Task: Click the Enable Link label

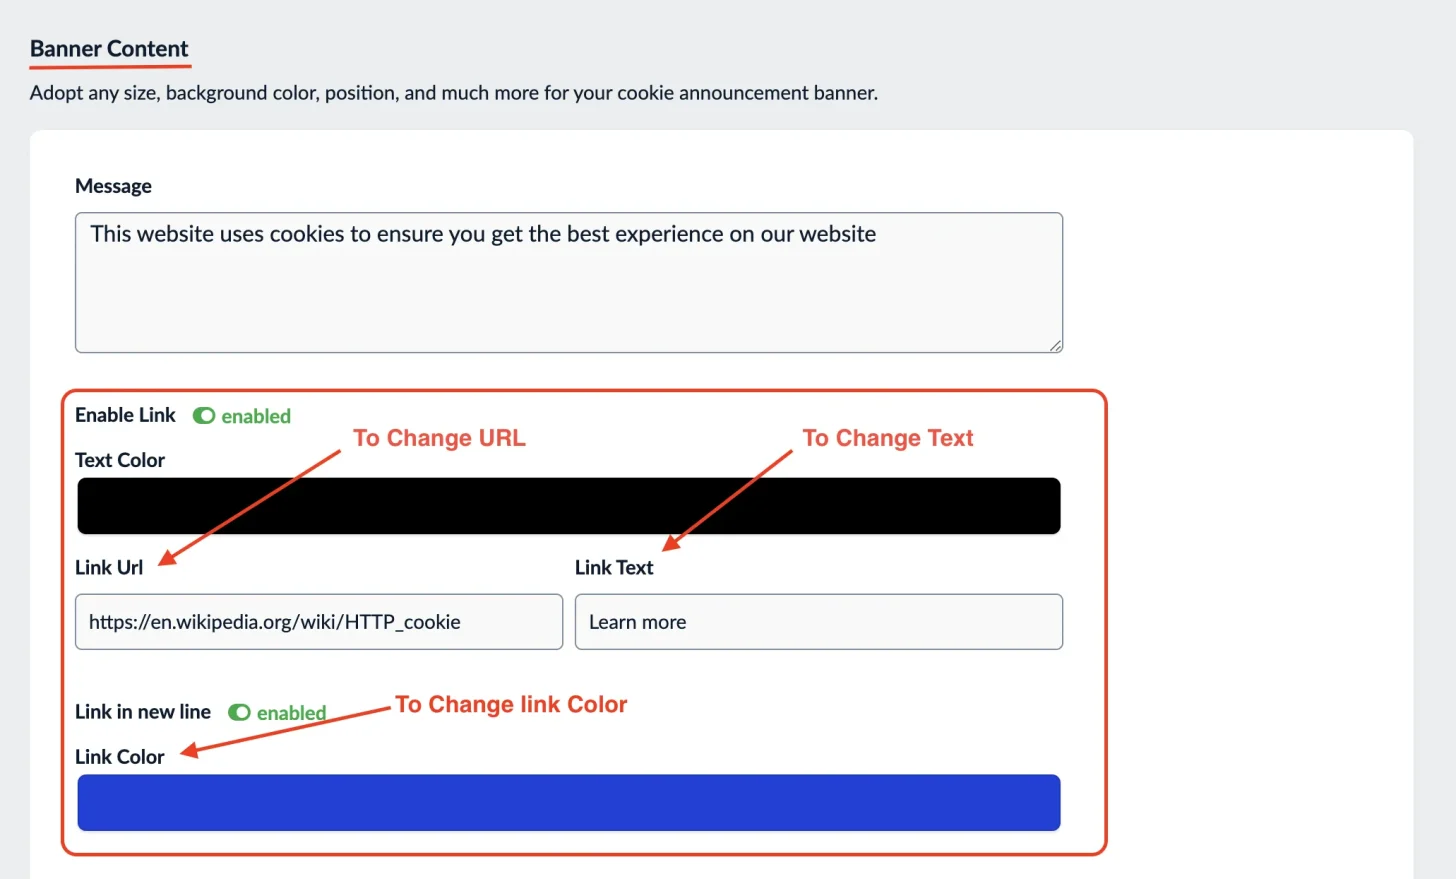Action: pyautogui.click(x=125, y=415)
